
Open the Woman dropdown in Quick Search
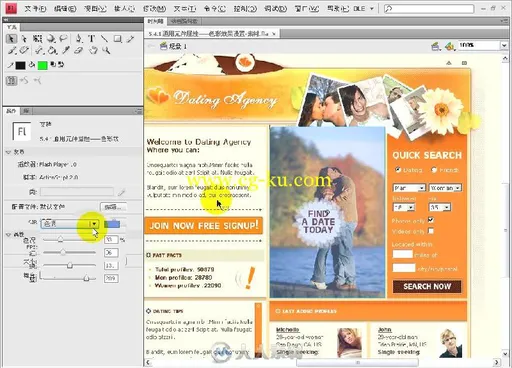[445, 188]
